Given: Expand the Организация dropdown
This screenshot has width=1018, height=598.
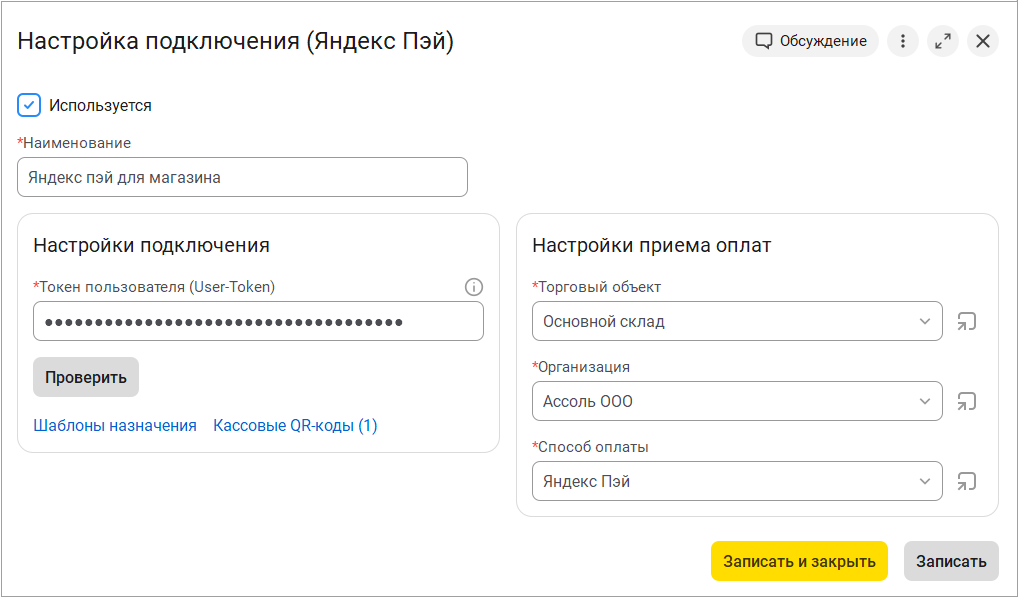Looking at the screenshot, I should pyautogui.click(x=925, y=401).
